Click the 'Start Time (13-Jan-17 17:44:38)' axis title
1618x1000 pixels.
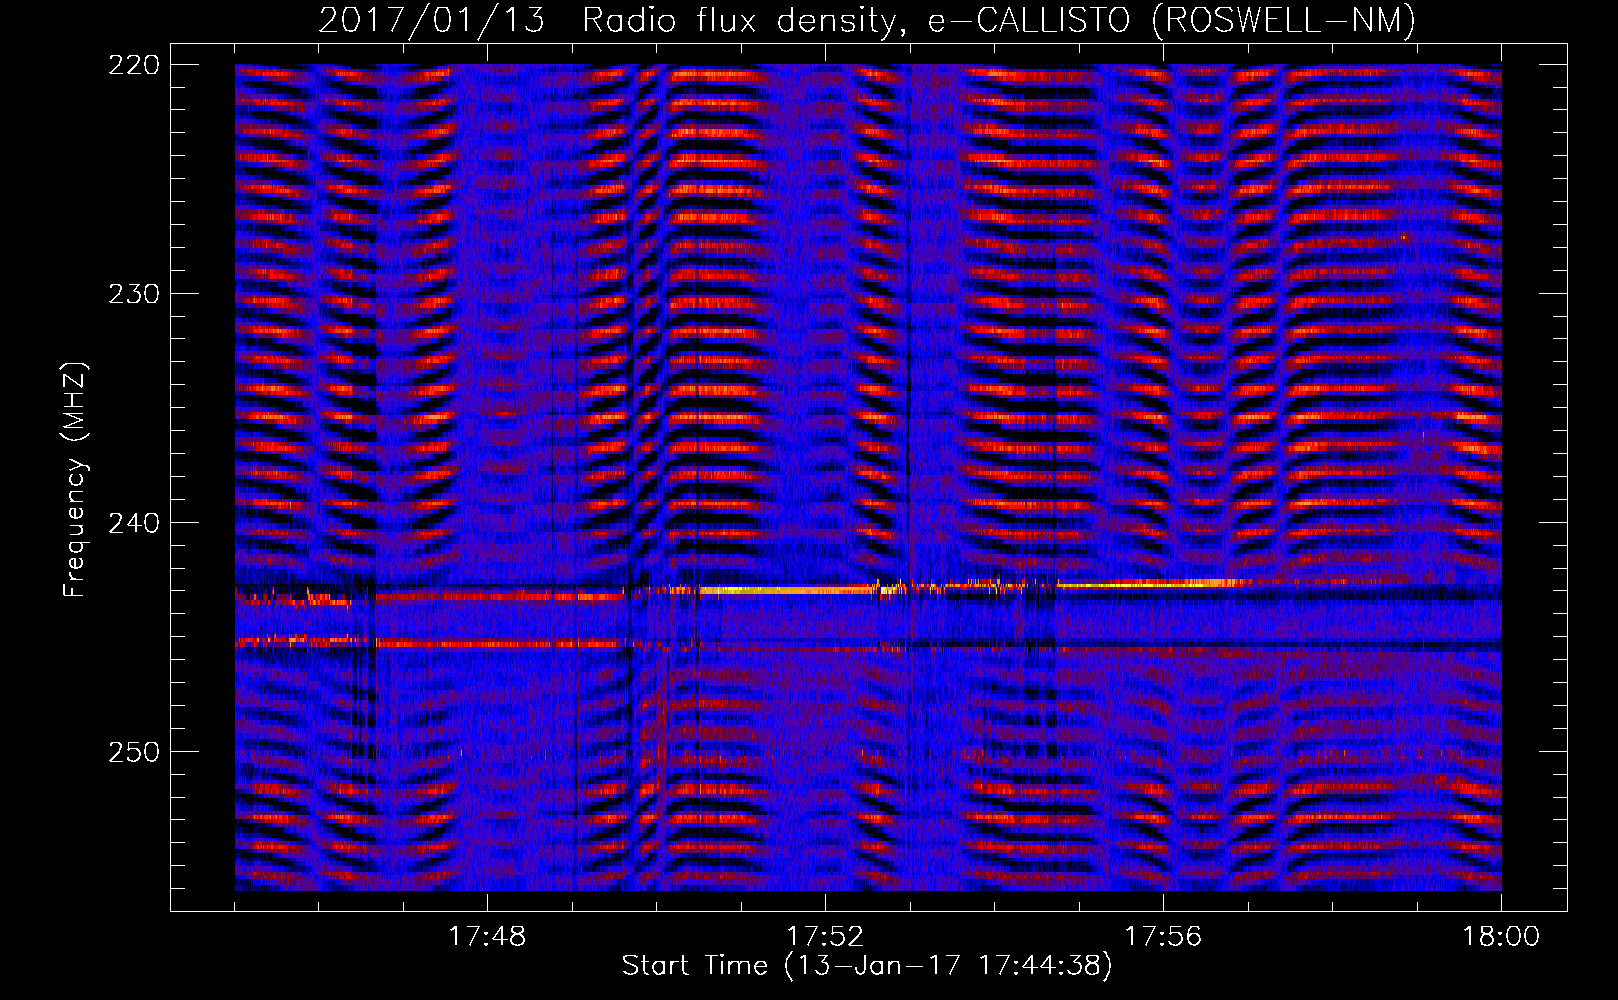(867, 966)
